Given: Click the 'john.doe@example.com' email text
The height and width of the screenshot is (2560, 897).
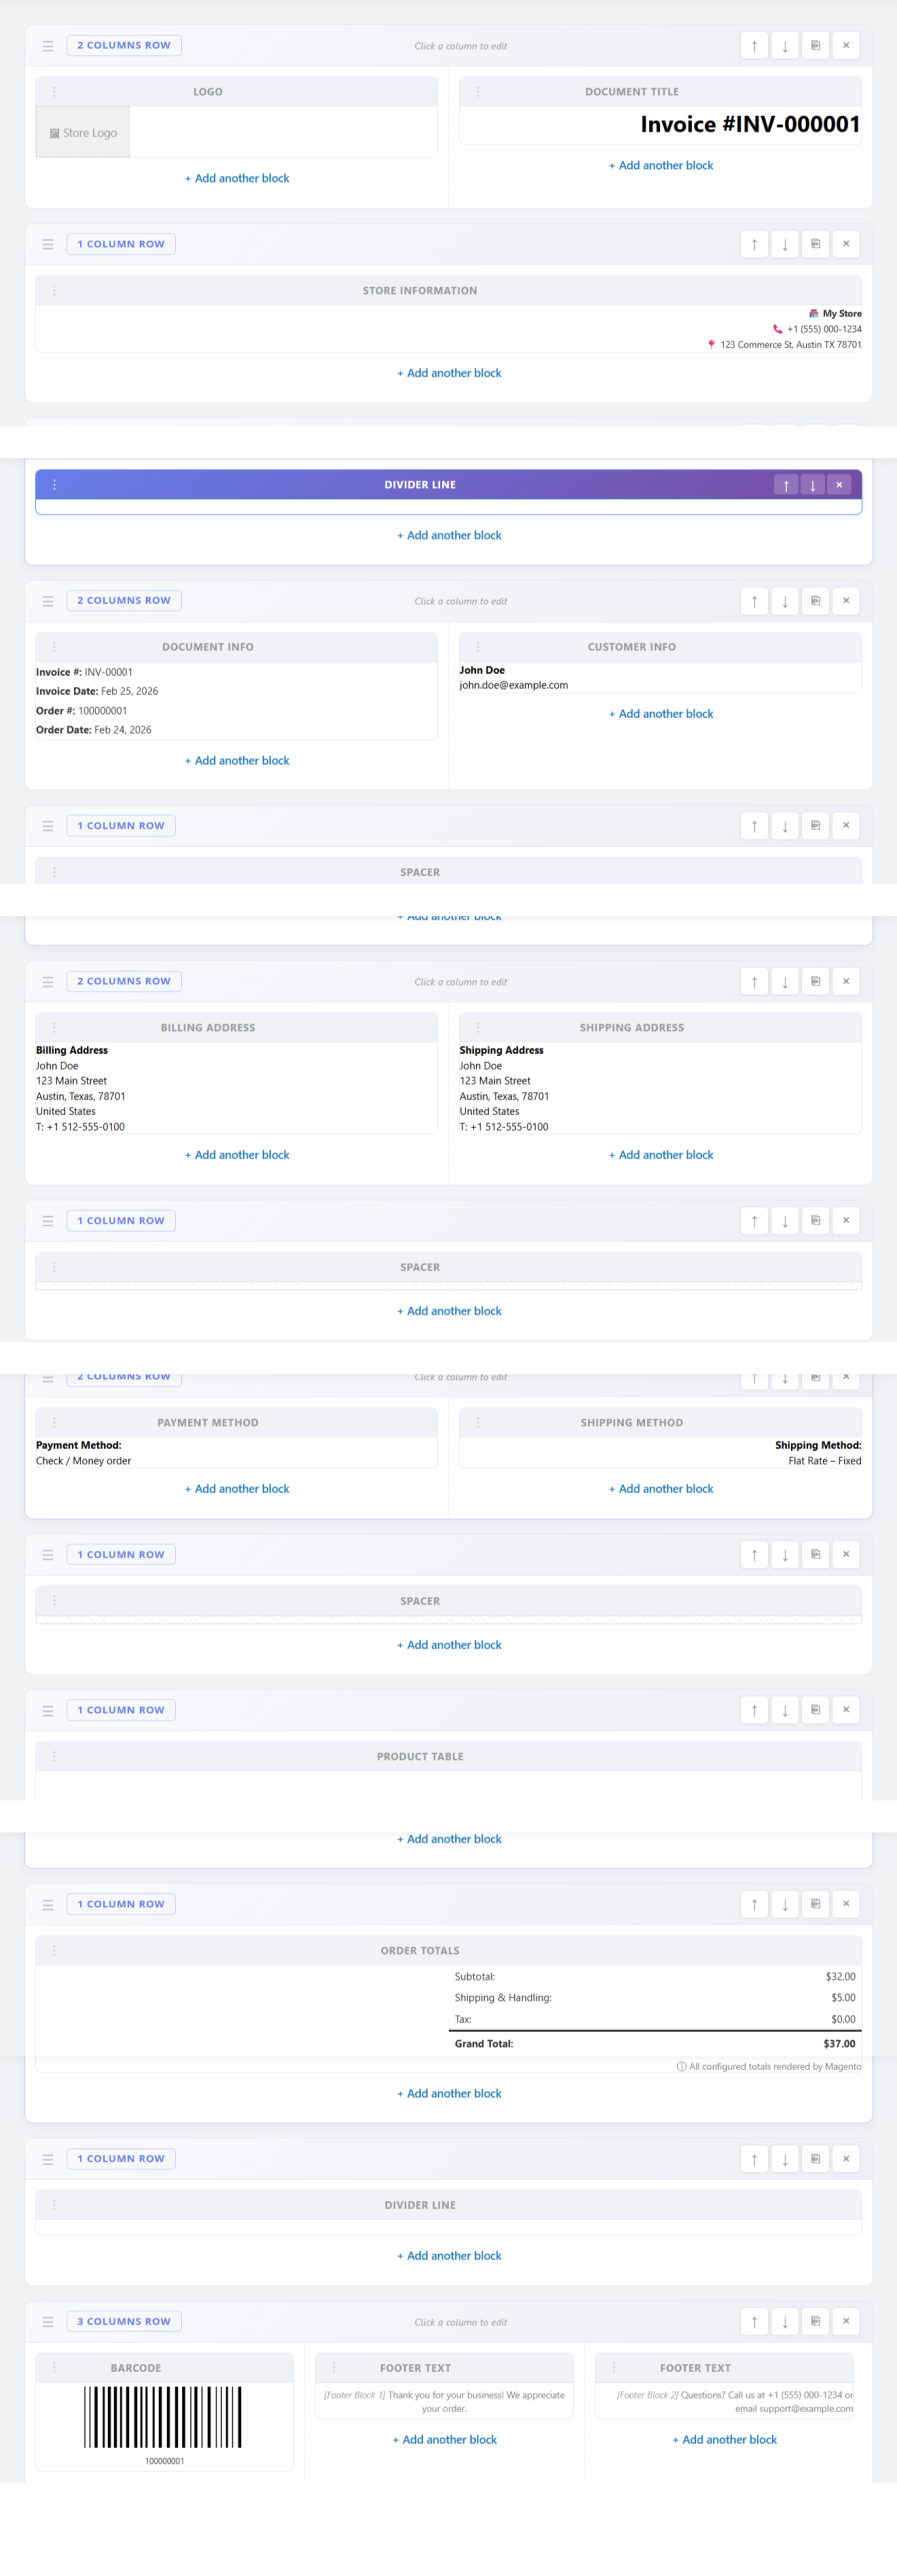Looking at the screenshot, I should tap(514, 686).
